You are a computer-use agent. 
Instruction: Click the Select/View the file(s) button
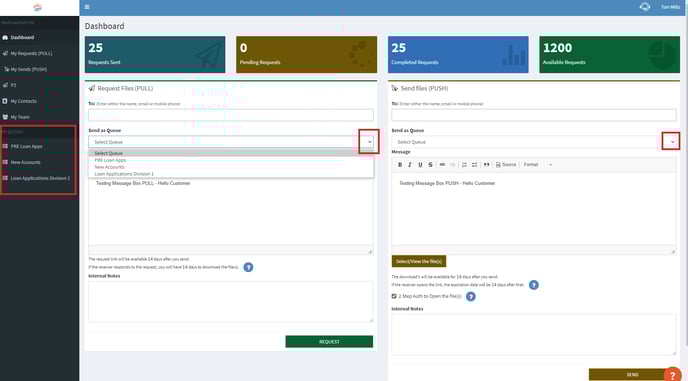(419, 262)
